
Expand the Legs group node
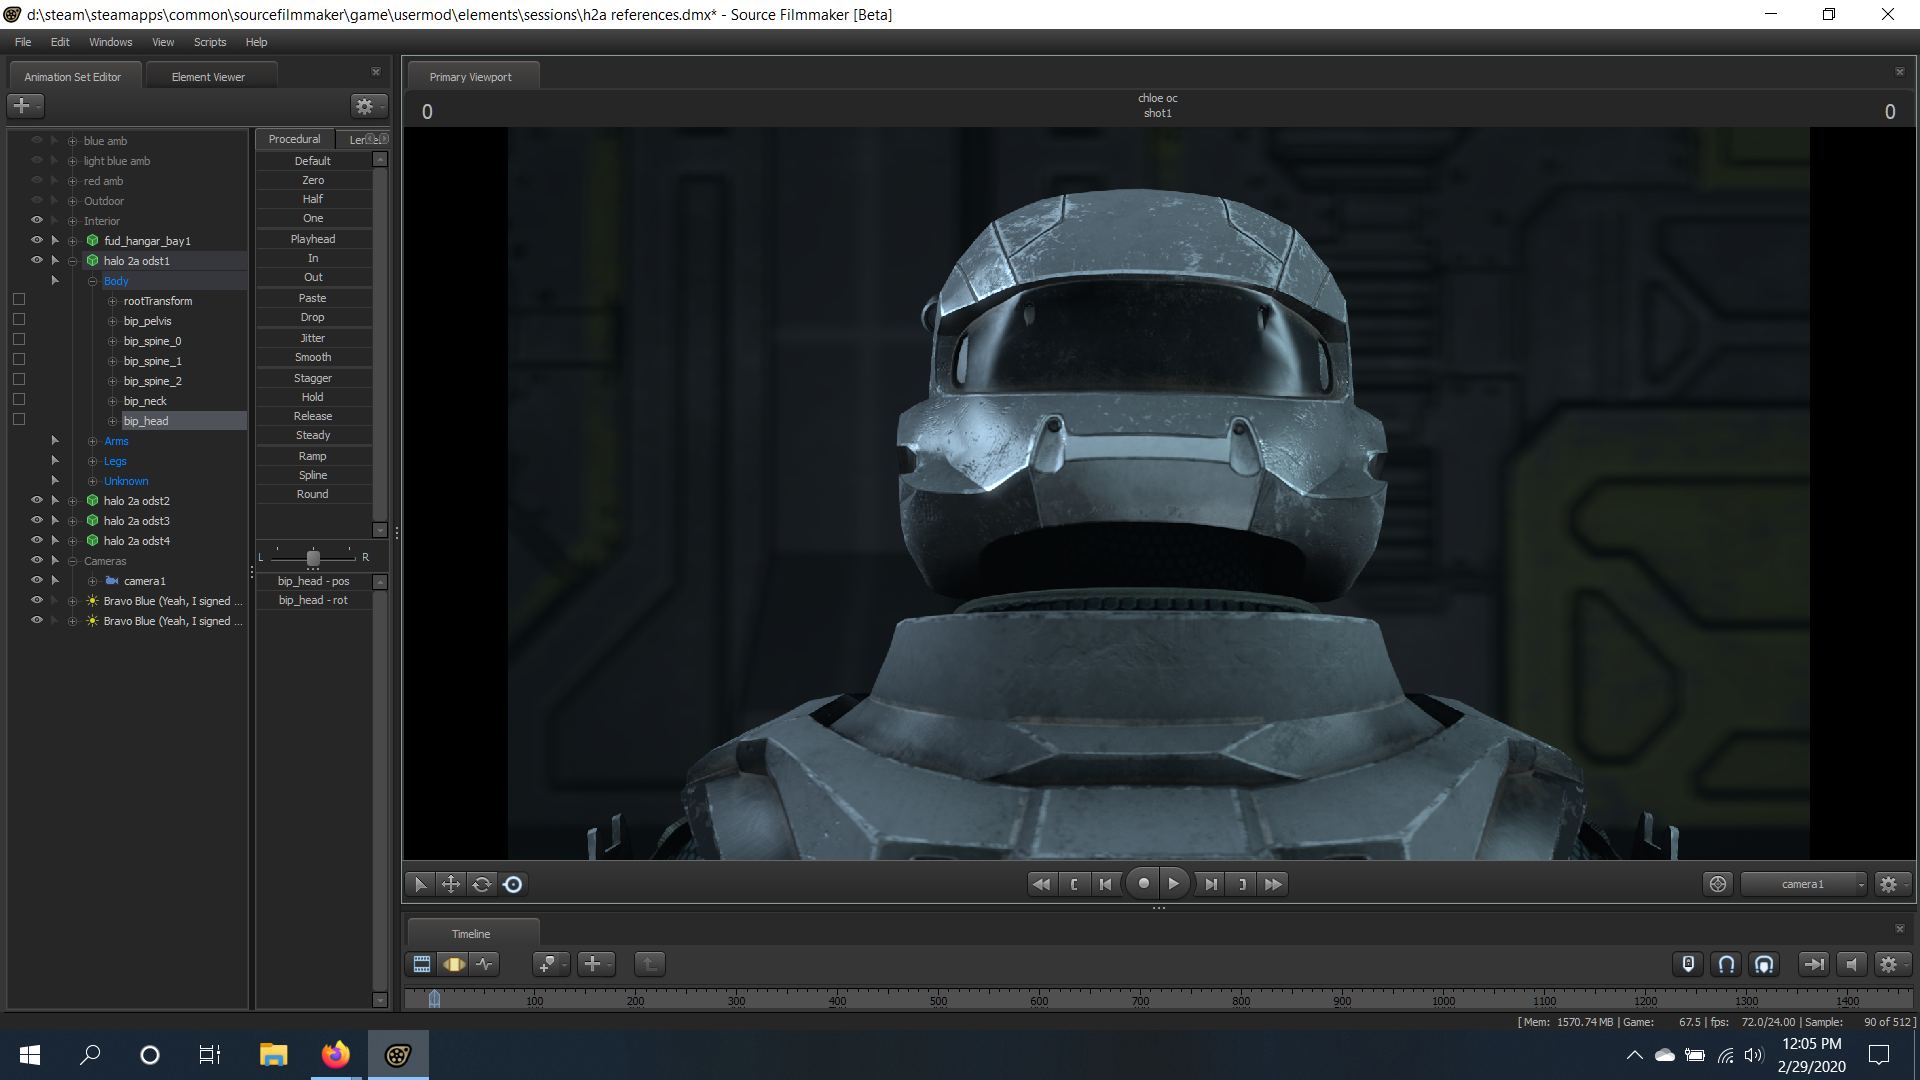(x=92, y=461)
